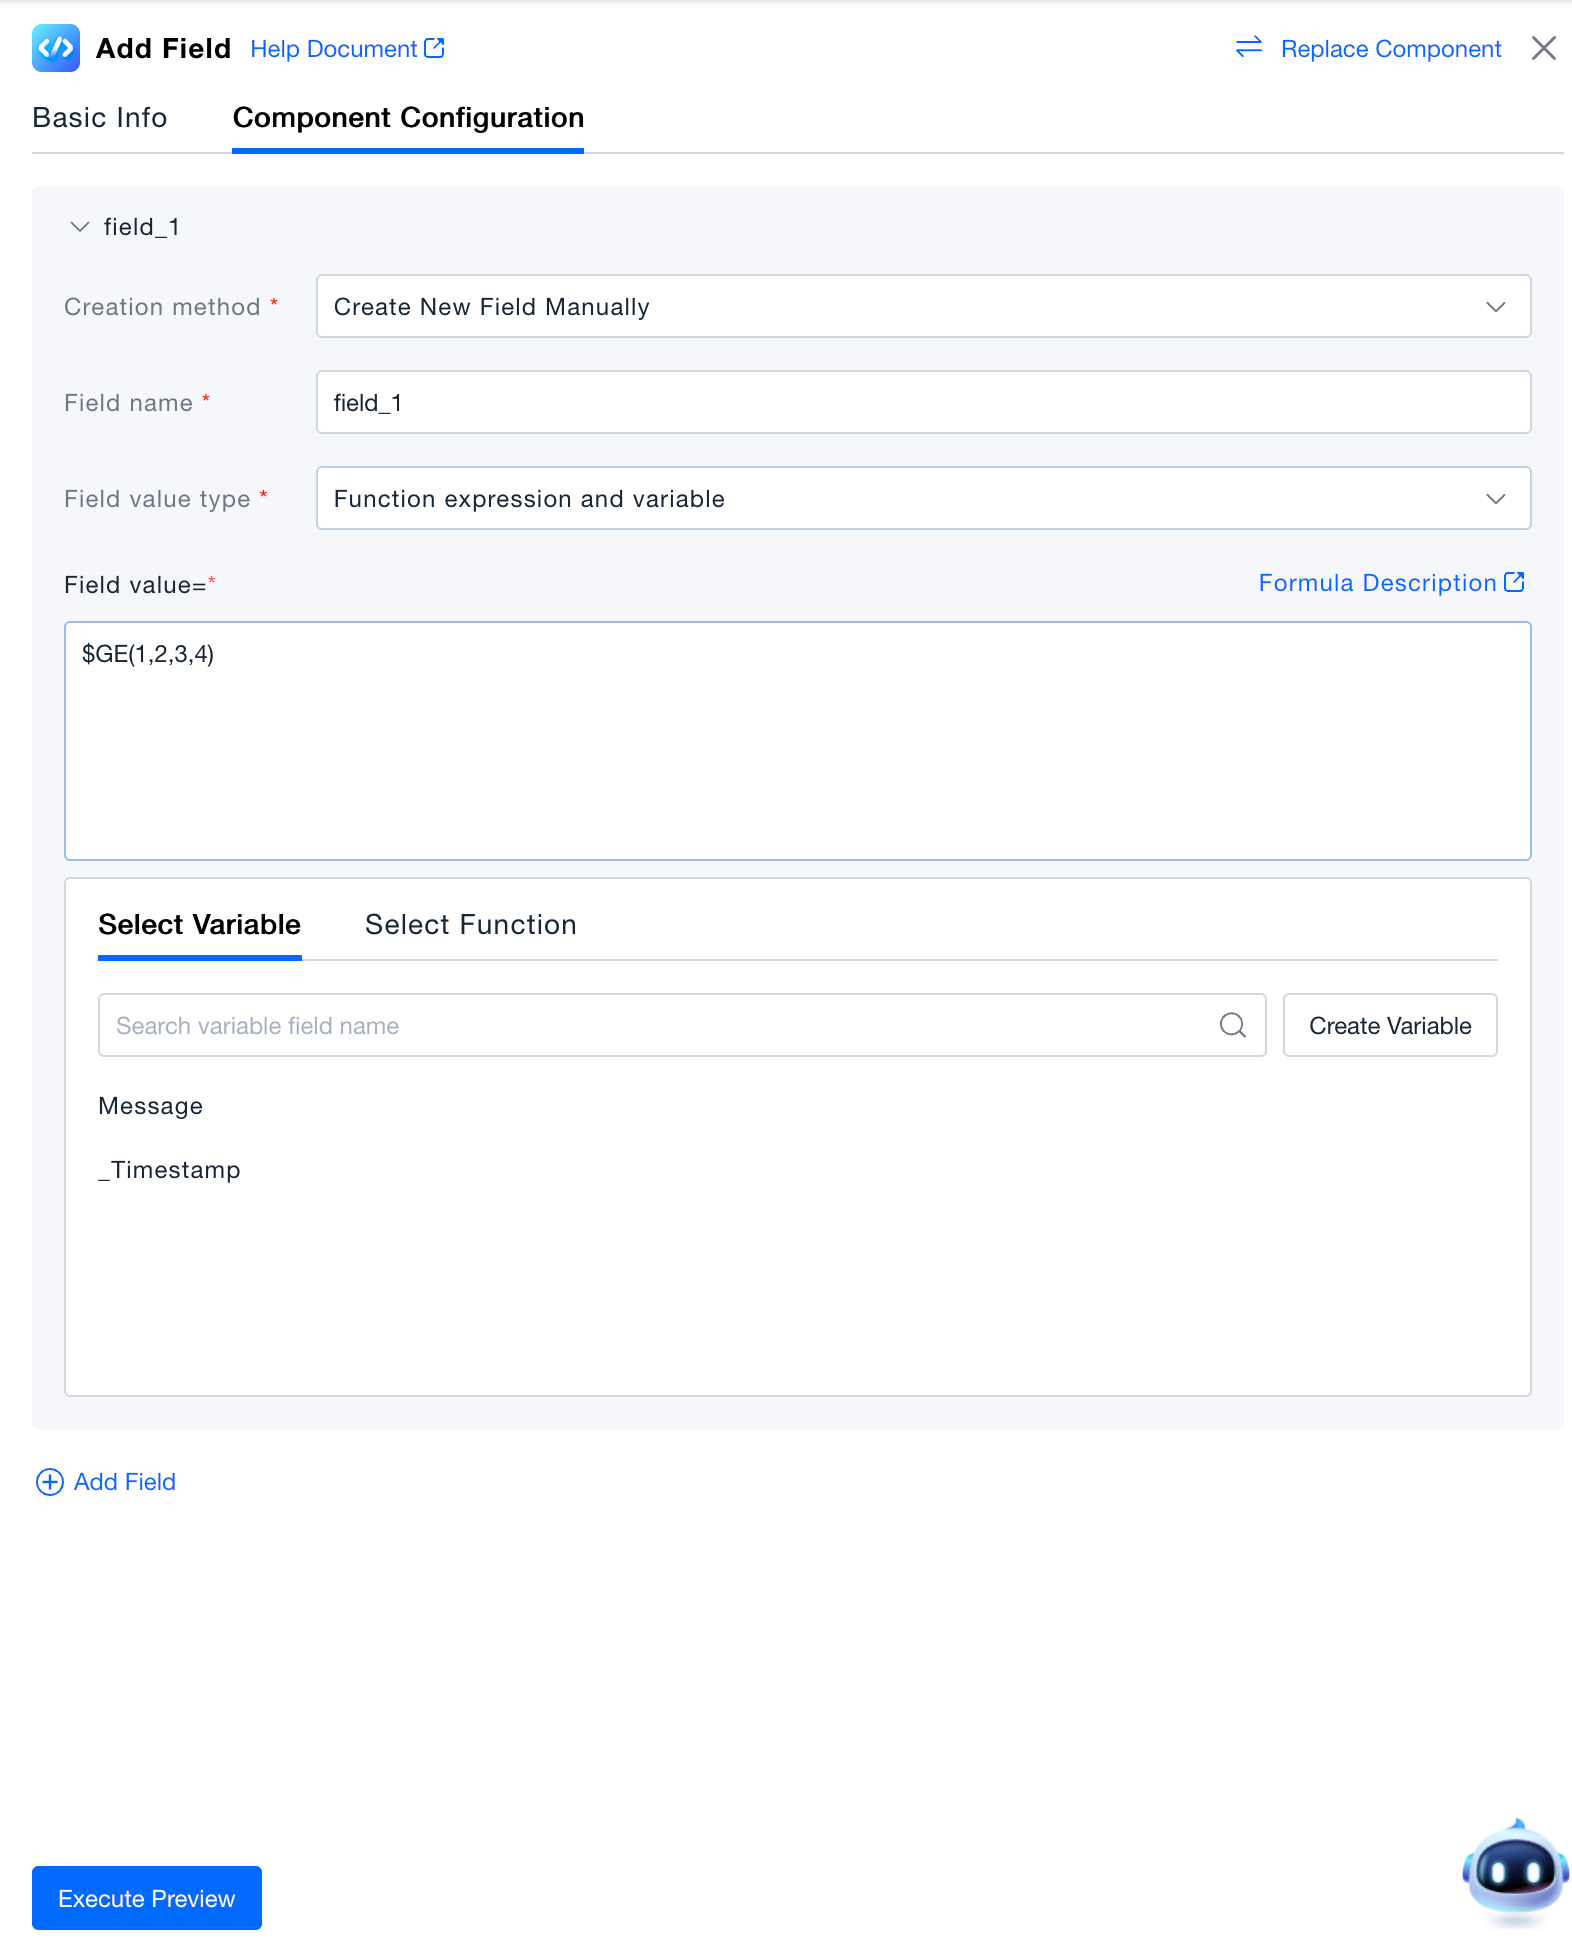
Task: Open the Formula Description link
Action: point(1390,583)
